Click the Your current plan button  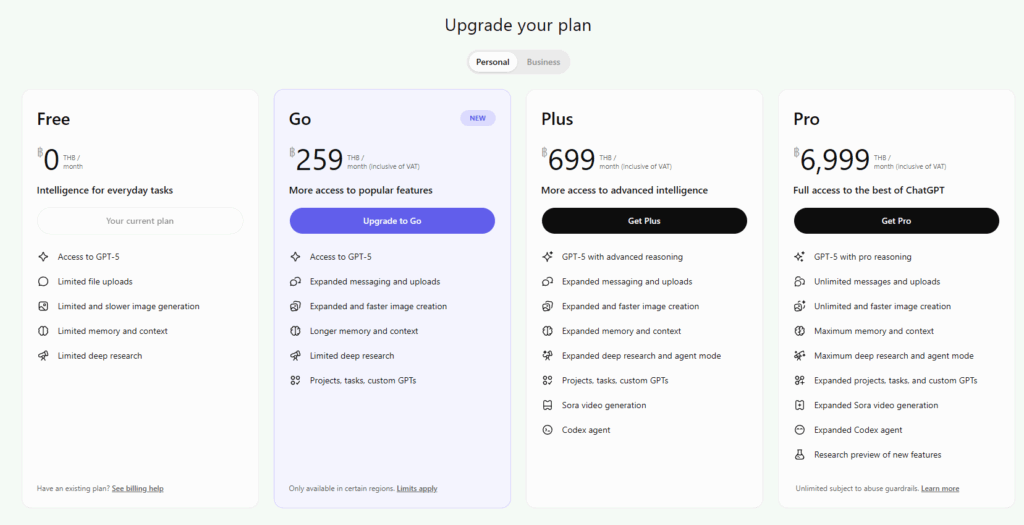[x=140, y=221]
